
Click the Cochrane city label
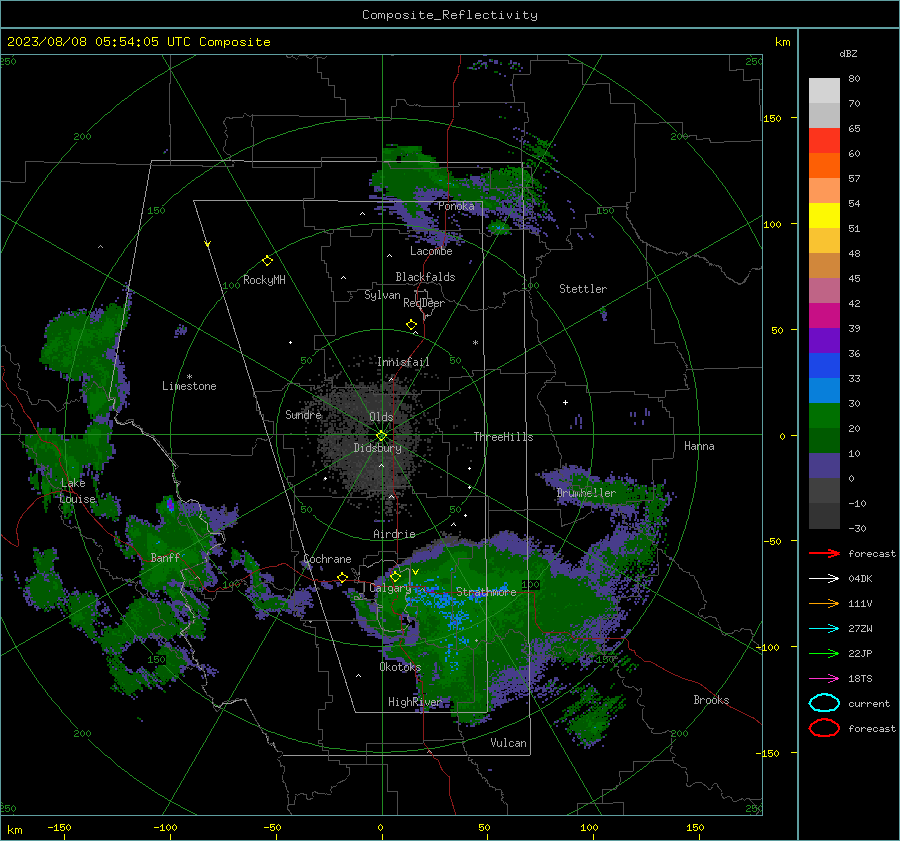coord(327,559)
